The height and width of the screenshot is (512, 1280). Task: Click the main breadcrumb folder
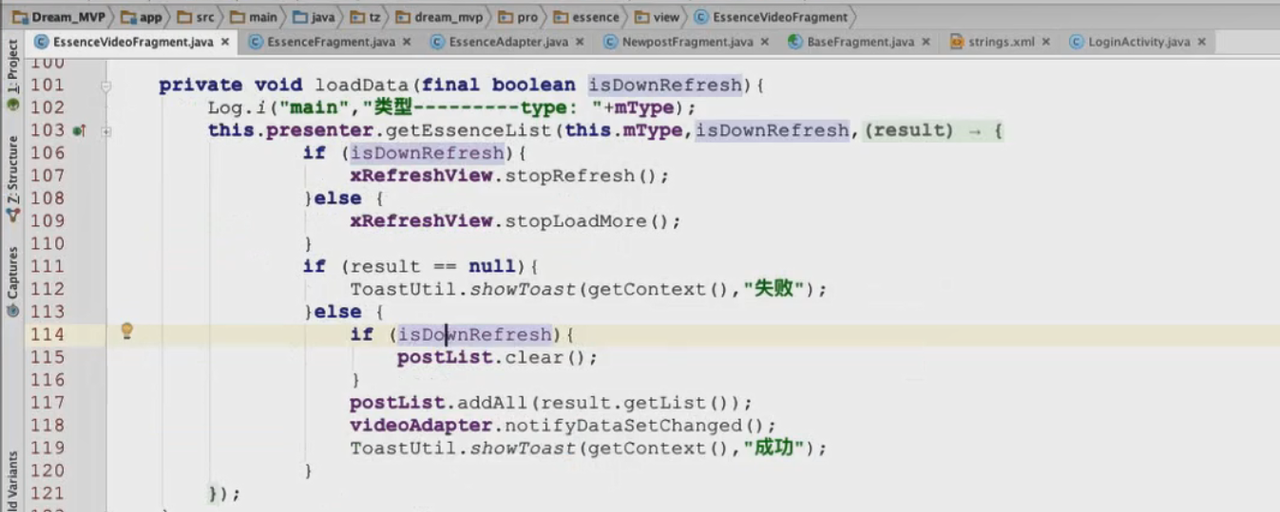[253, 16]
